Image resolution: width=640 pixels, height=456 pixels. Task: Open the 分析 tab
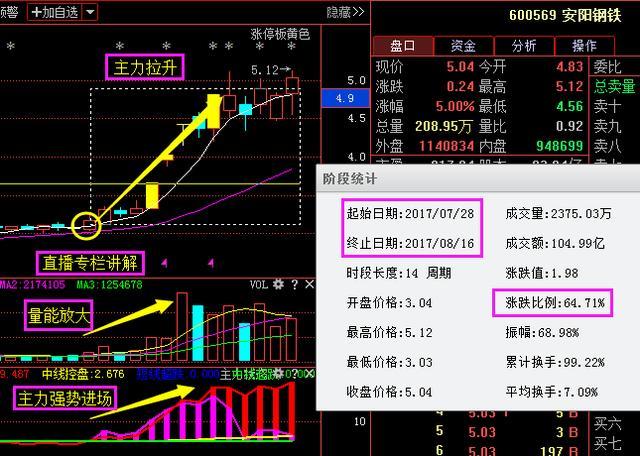click(x=524, y=46)
